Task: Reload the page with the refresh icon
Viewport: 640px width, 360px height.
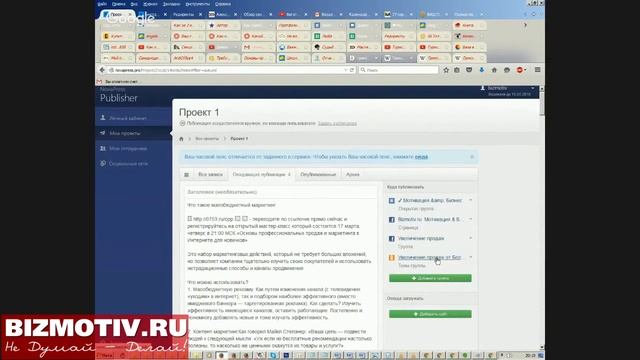Action: [352, 70]
